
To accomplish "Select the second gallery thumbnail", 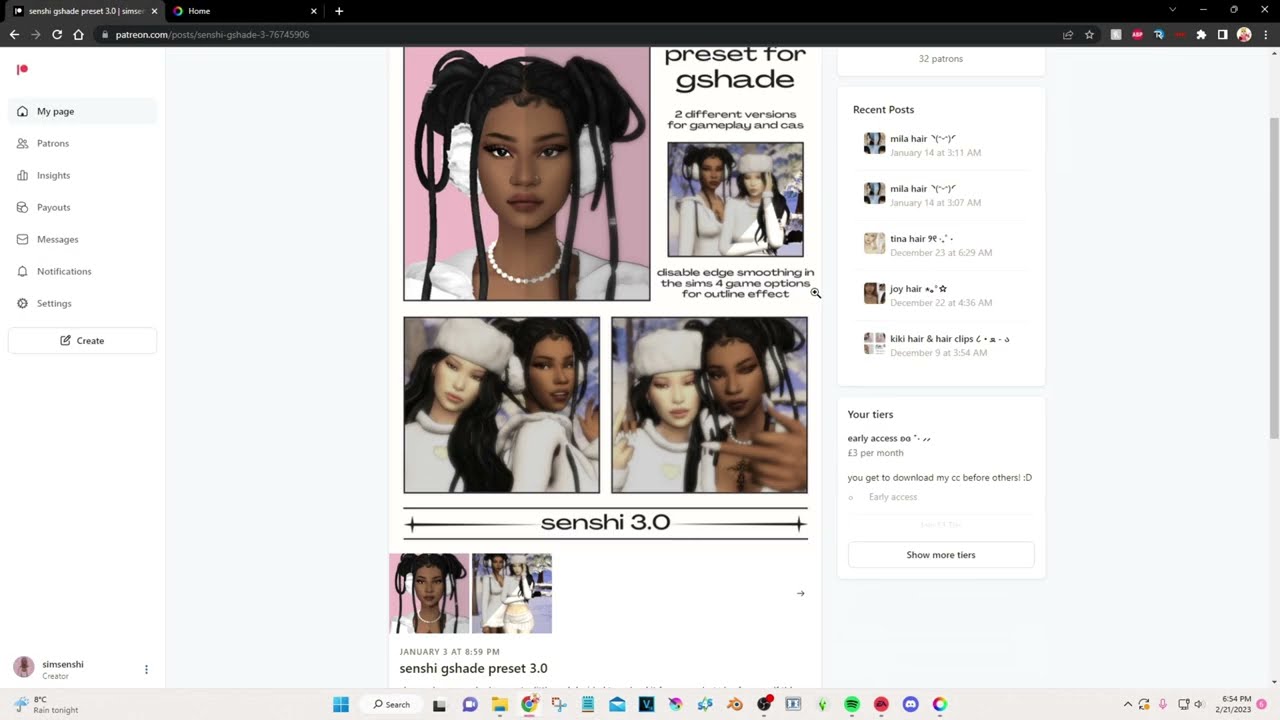I will click(512, 593).
